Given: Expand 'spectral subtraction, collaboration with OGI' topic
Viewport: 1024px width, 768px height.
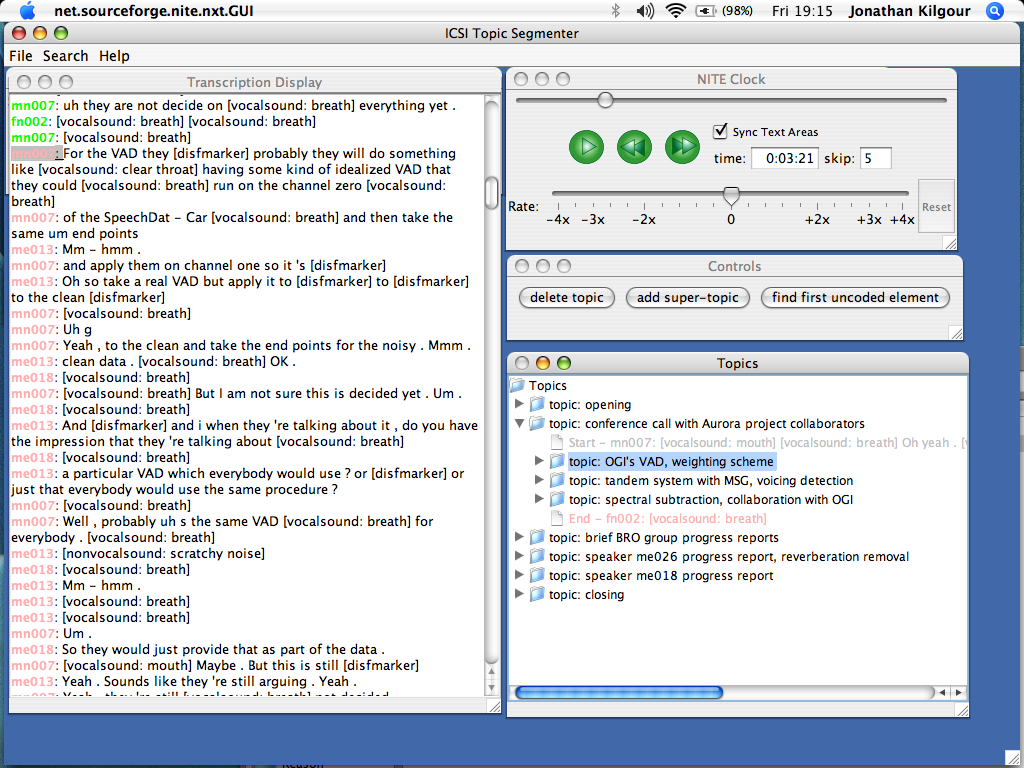Looking at the screenshot, I should (539, 499).
